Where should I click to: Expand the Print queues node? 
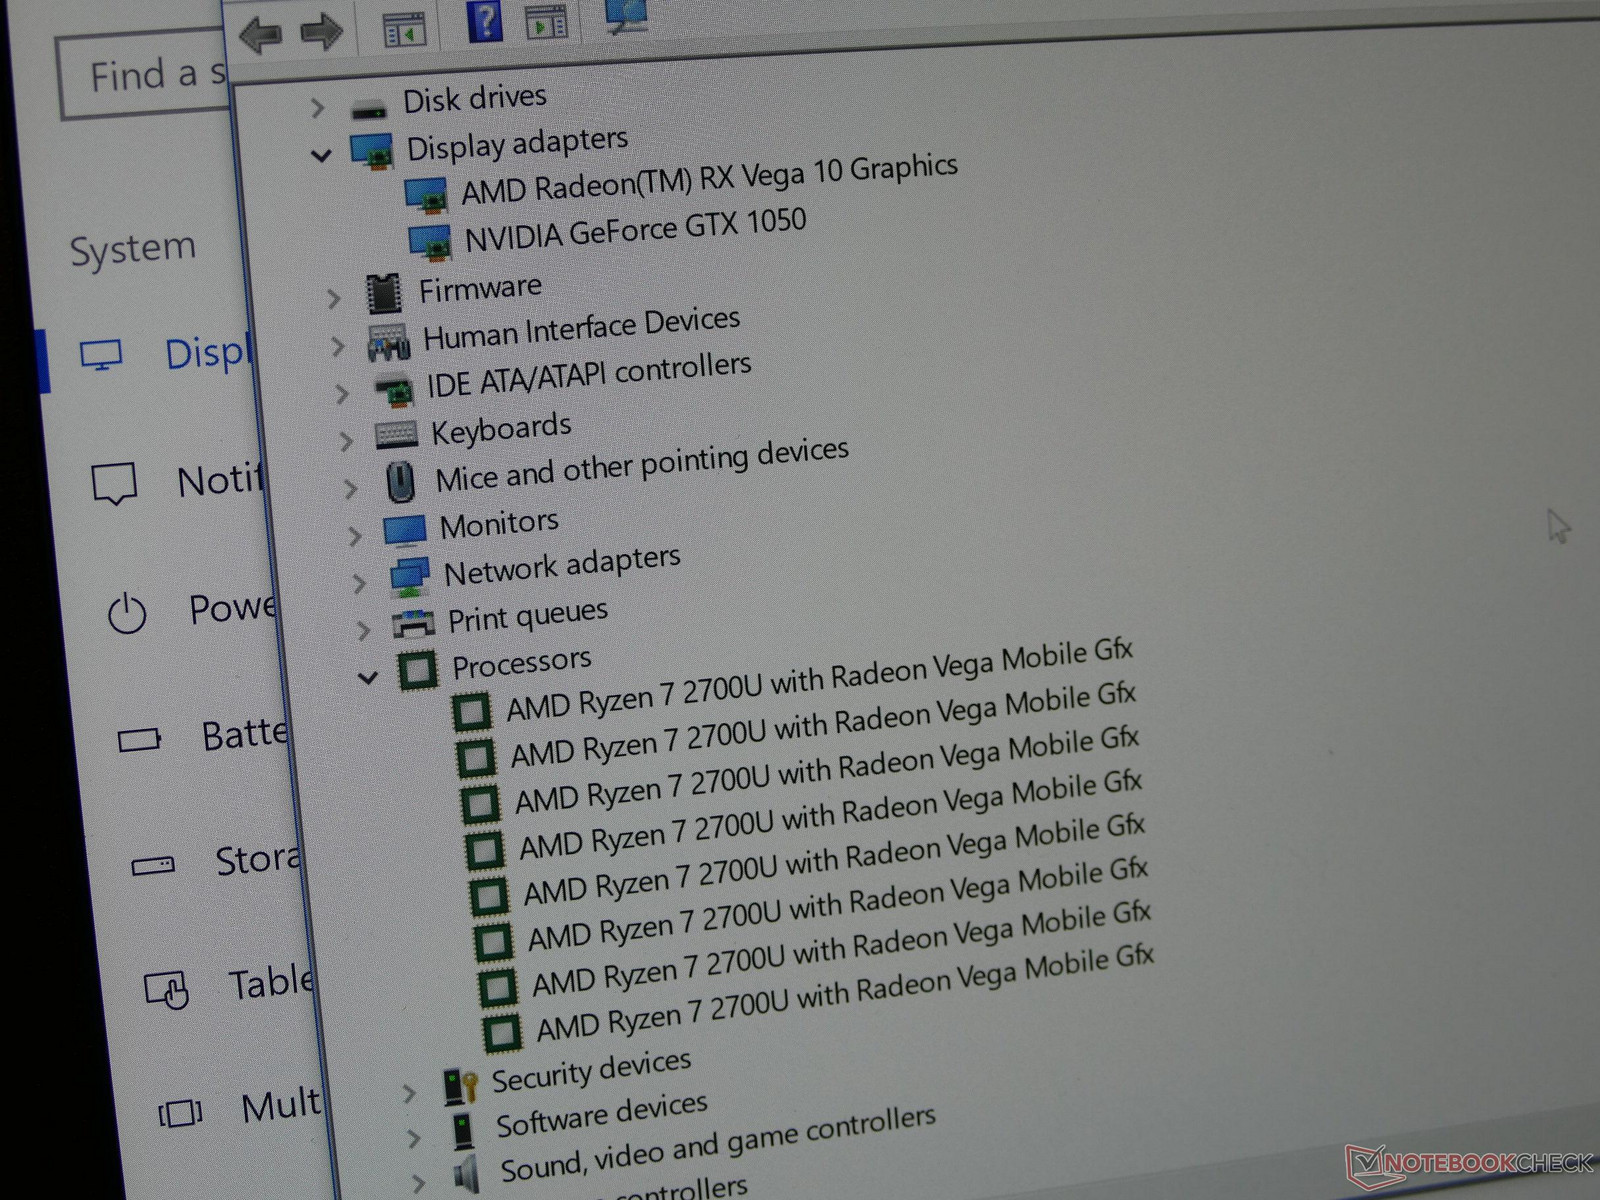coord(364,629)
